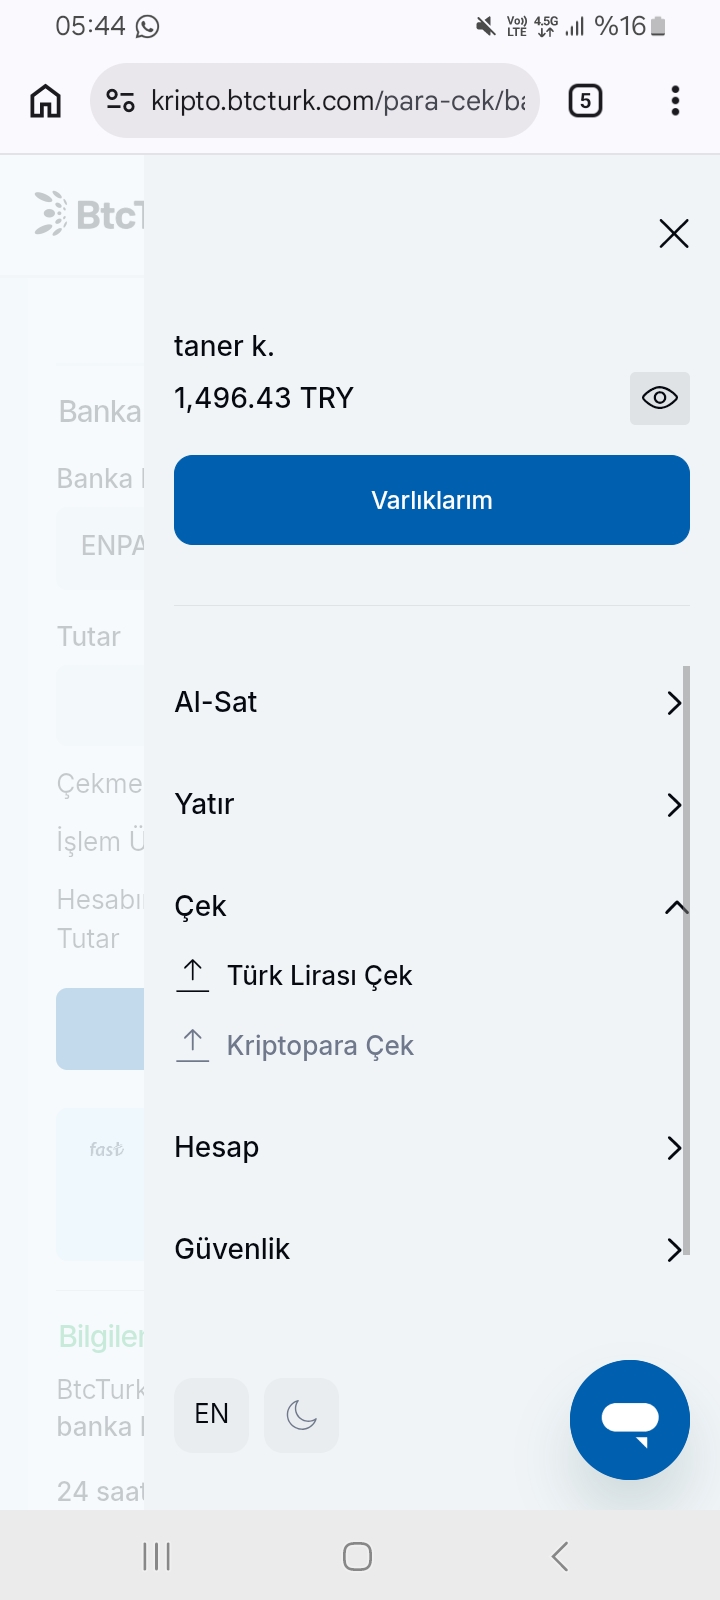Tap the Android back navigation button
Image resolution: width=720 pixels, height=1600 pixels.
(x=560, y=1556)
